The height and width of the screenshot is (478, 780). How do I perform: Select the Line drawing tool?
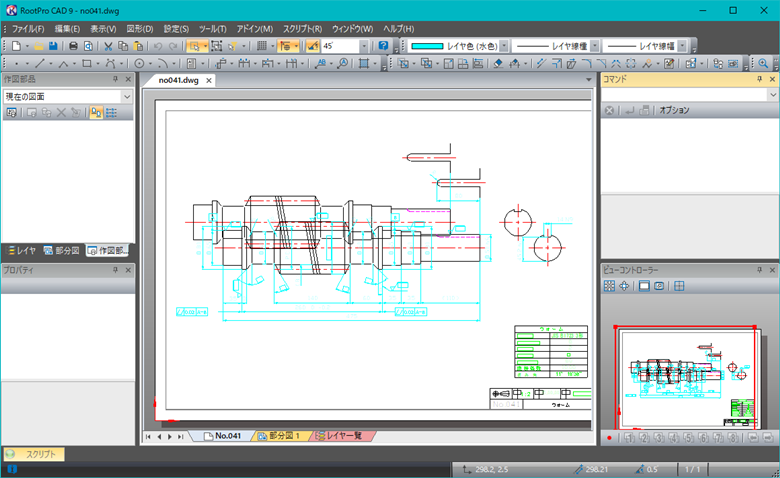click(39, 64)
